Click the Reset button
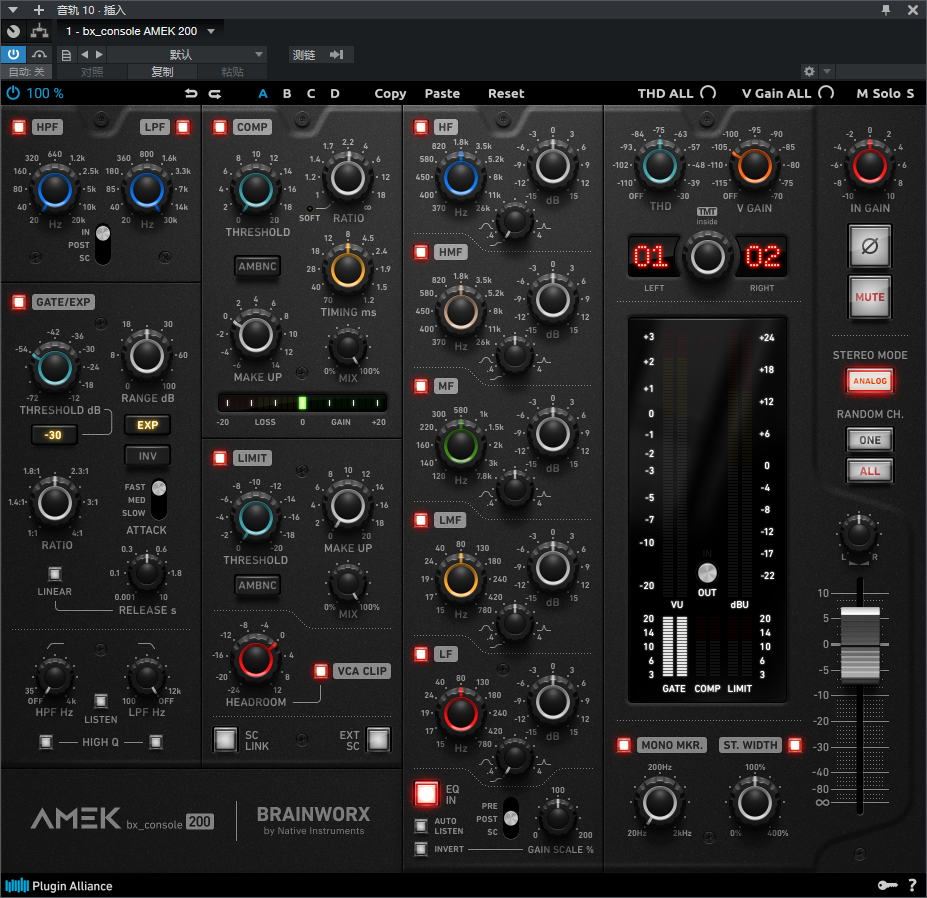 tap(506, 93)
